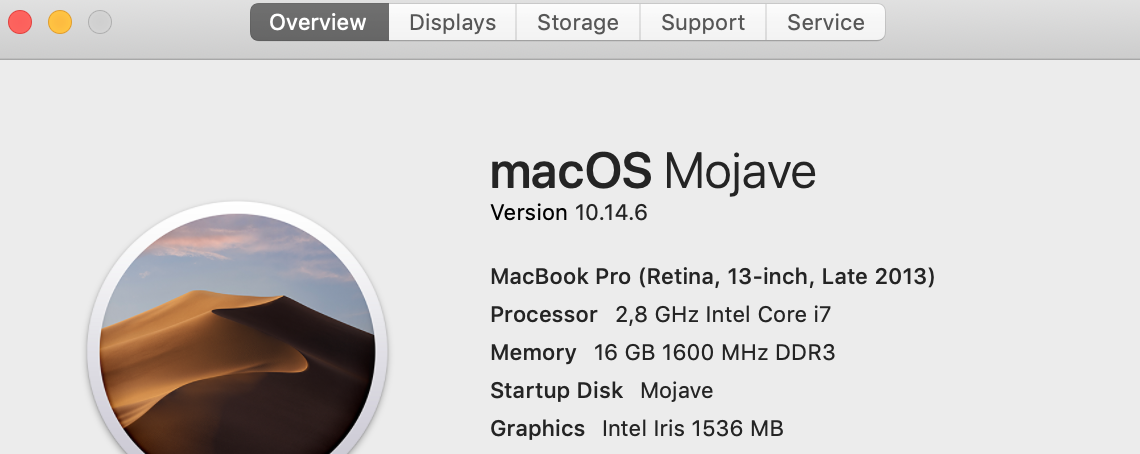Close the About This Mac window
Viewport: 1140px width, 454px height.
[x=20, y=21]
